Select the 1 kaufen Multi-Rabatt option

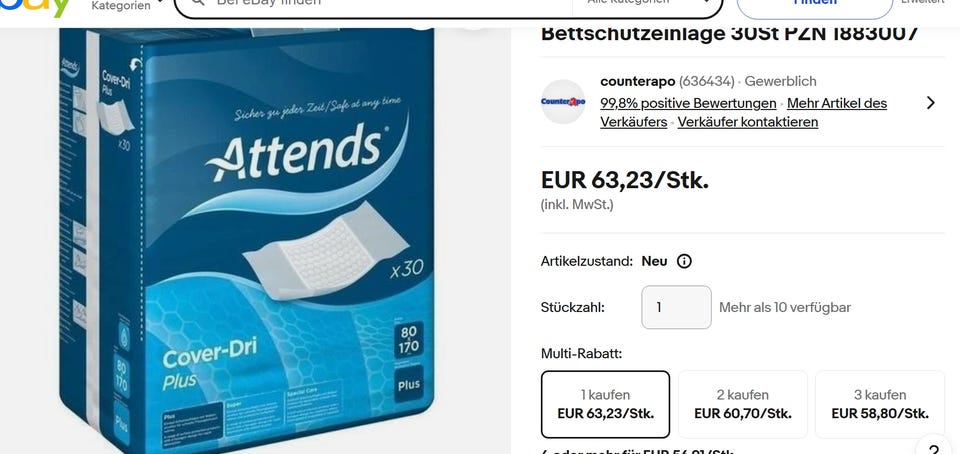coord(605,404)
